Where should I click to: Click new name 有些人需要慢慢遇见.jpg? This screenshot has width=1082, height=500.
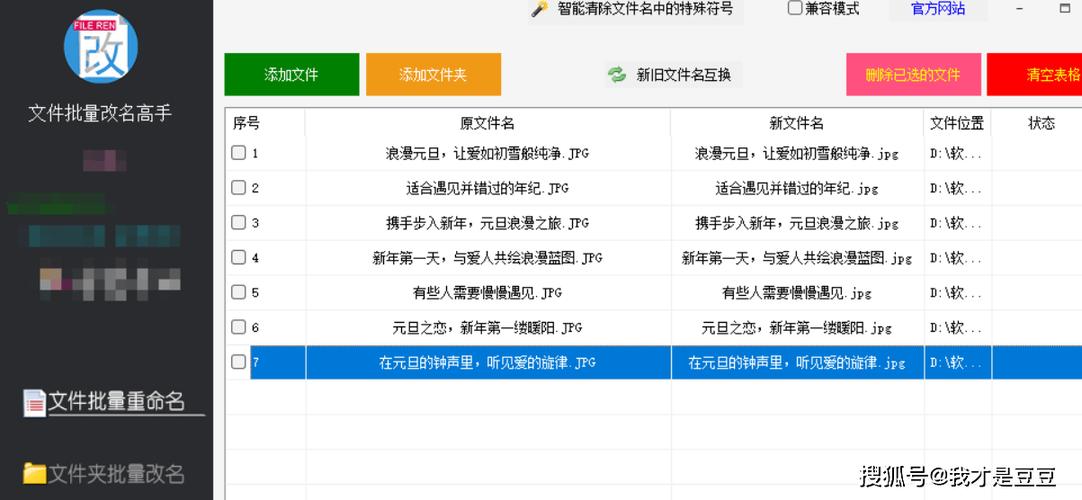pyautogui.click(x=797, y=292)
